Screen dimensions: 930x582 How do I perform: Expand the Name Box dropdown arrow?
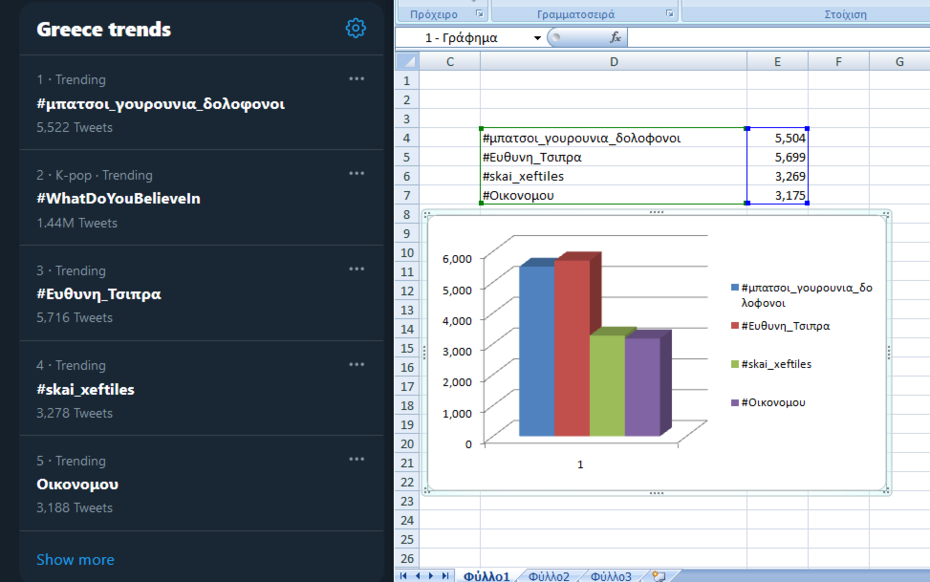tap(537, 38)
